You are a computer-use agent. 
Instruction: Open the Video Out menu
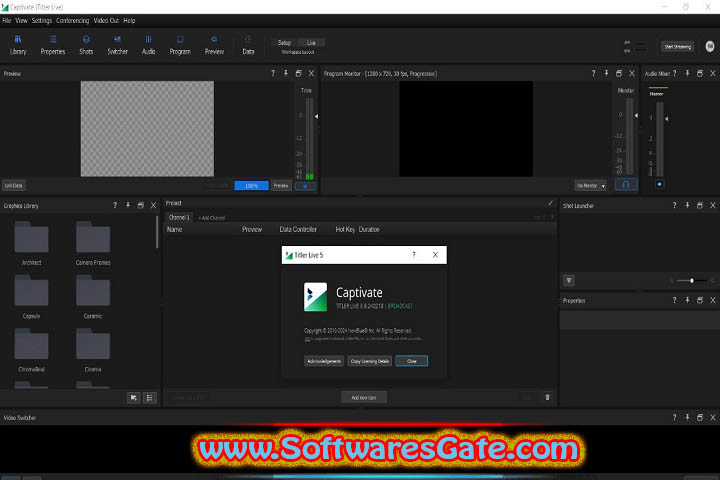[106, 20]
